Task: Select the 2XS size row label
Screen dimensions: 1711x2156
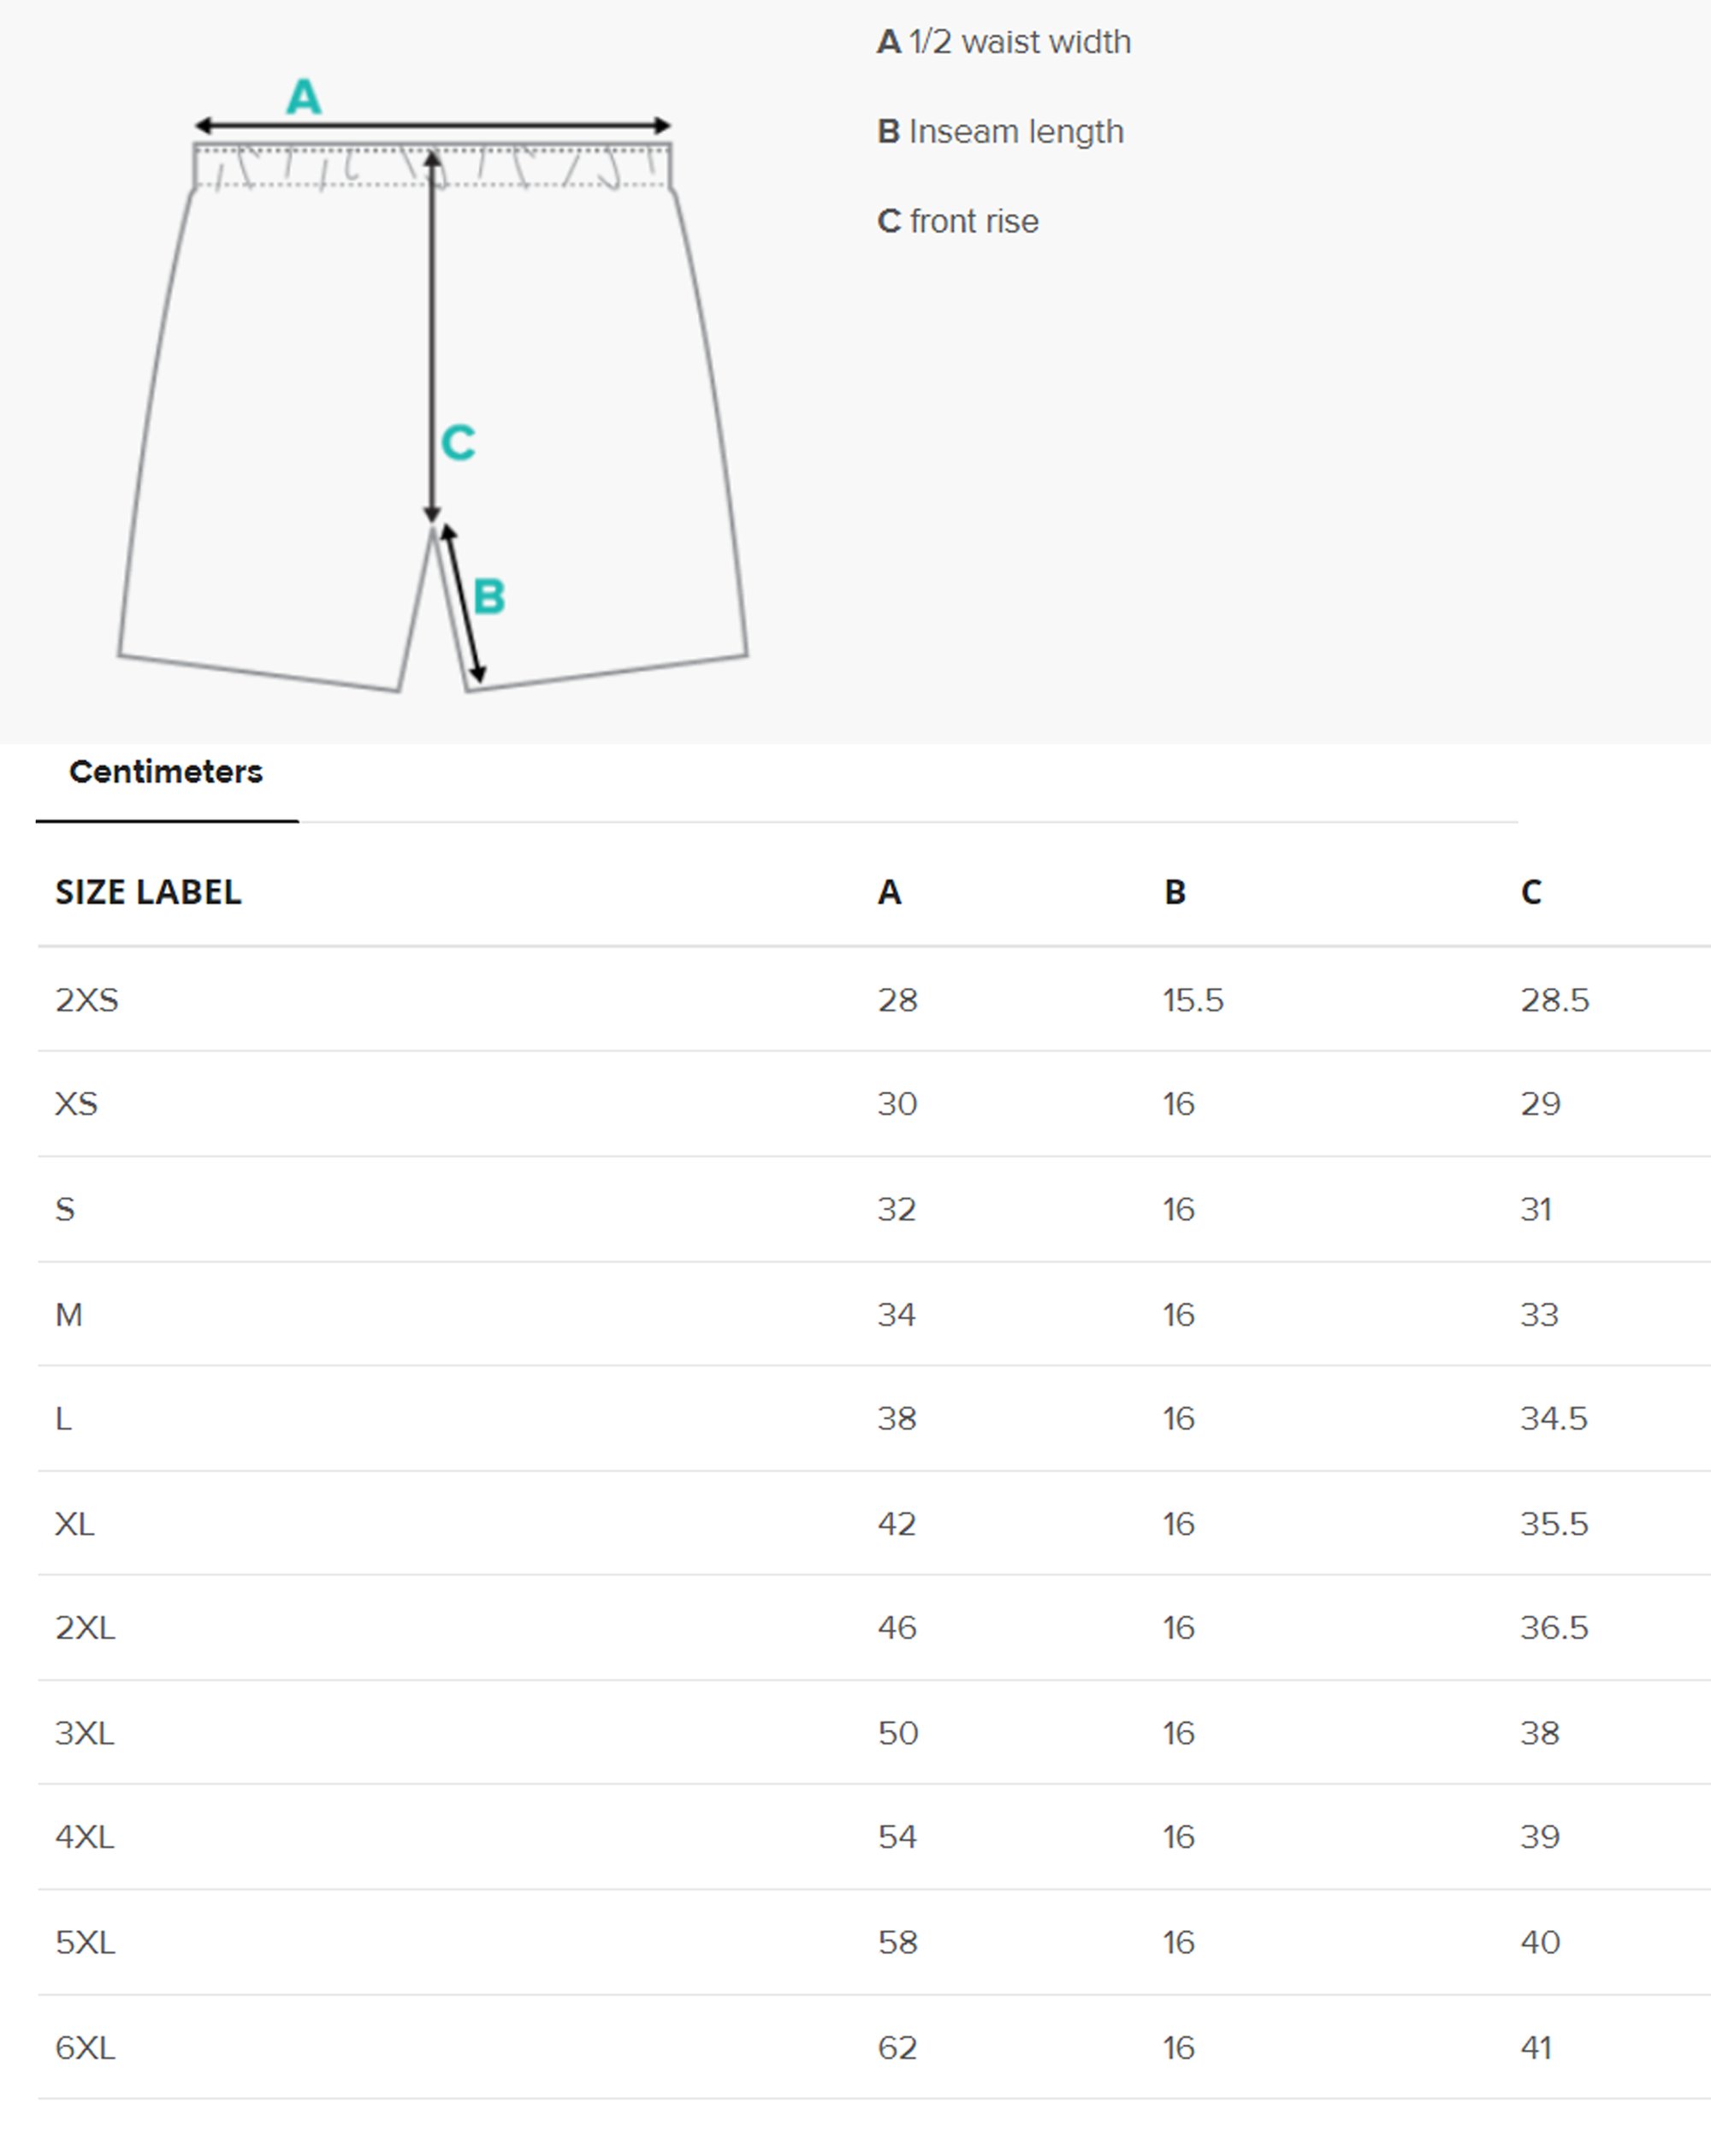Action: click(x=87, y=1000)
